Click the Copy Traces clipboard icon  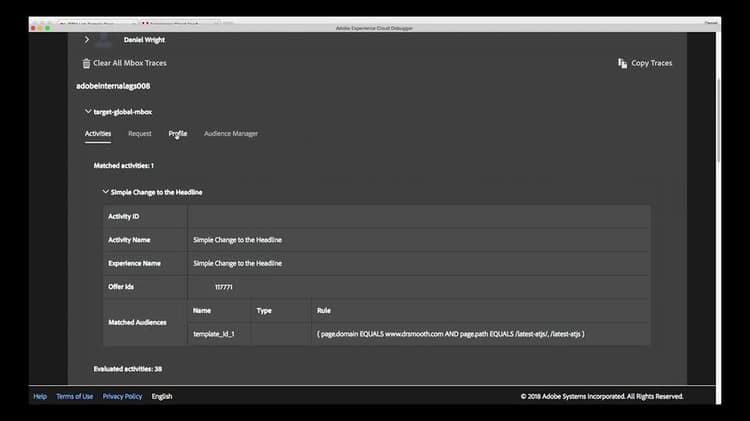pos(622,63)
